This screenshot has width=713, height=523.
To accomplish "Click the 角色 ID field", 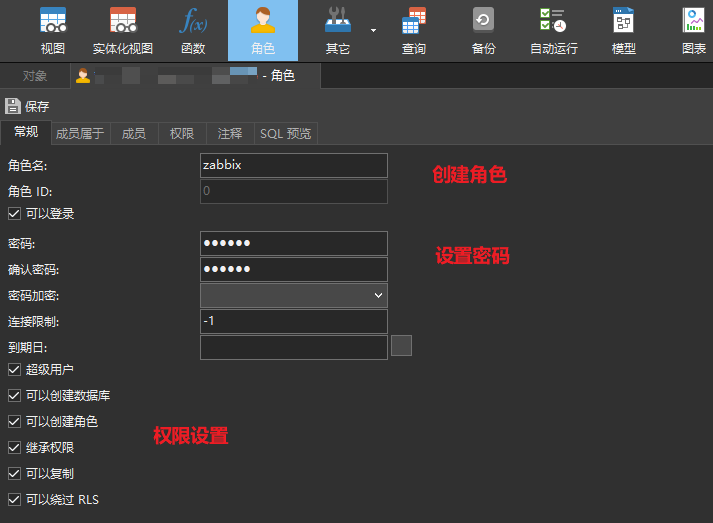I will (294, 191).
